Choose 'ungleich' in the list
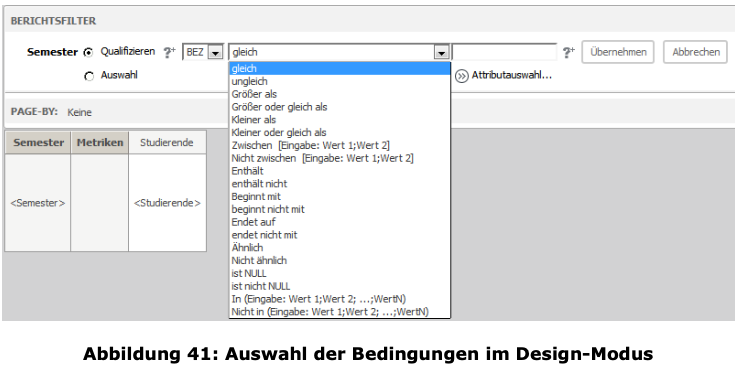 click(339, 81)
